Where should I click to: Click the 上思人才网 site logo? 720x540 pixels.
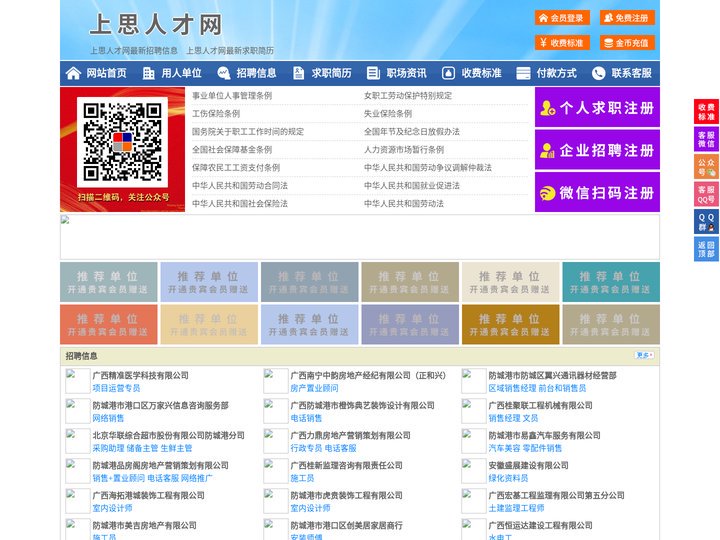pos(156,24)
